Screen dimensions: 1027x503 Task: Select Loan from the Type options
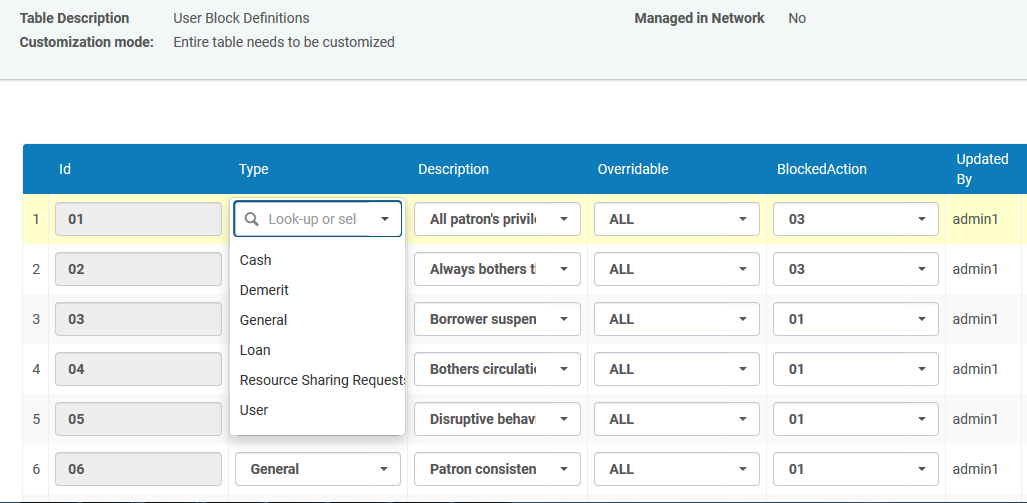(x=255, y=350)
